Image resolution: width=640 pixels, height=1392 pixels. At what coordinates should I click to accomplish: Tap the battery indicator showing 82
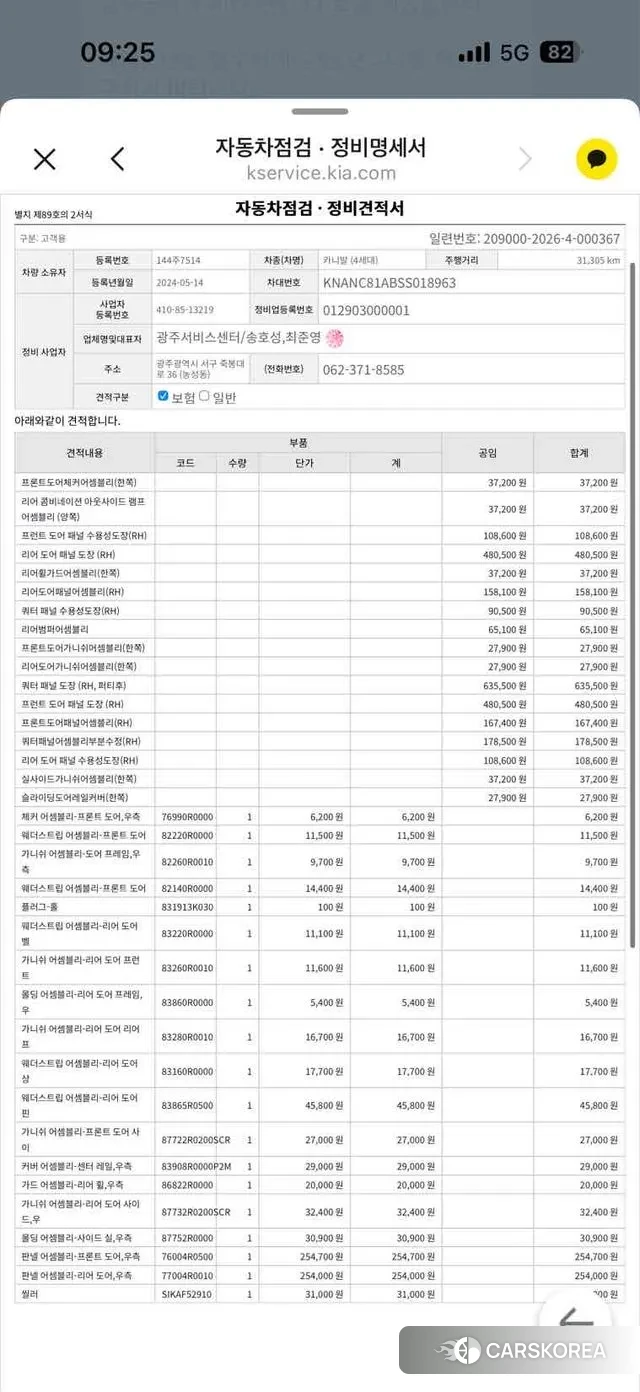[557, 52]
